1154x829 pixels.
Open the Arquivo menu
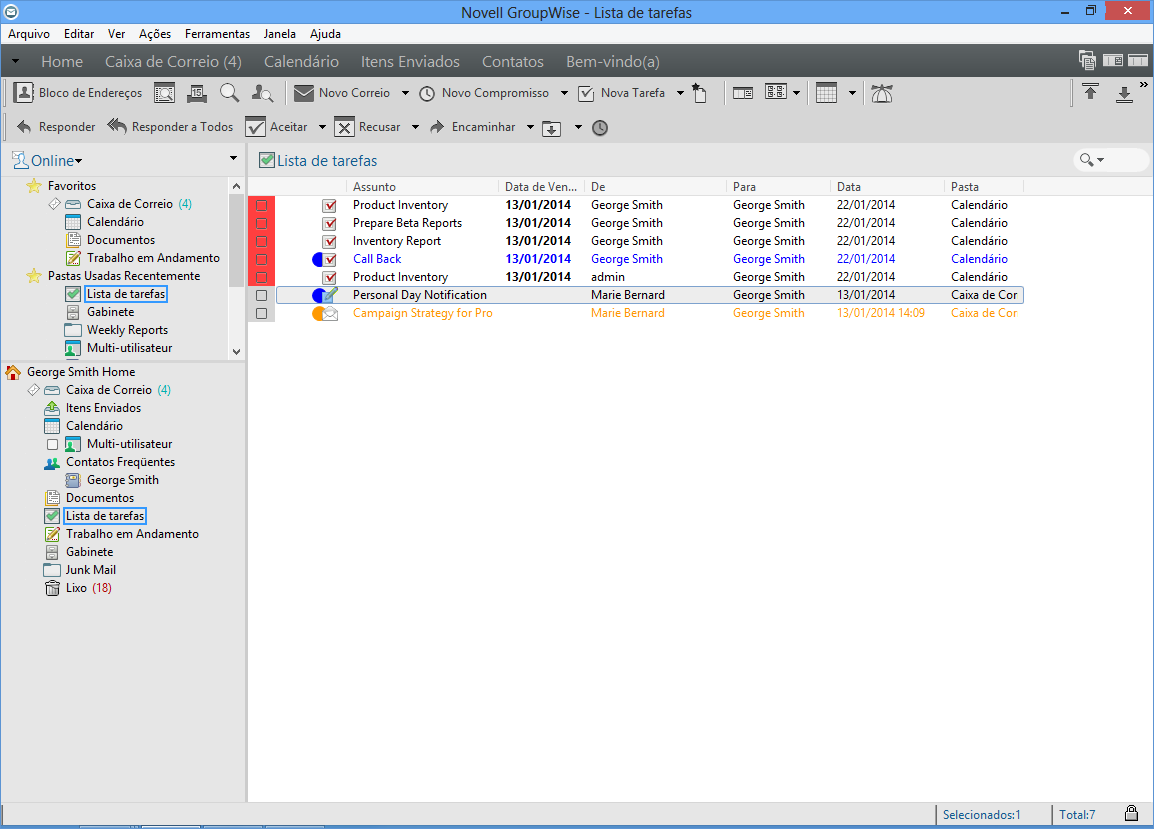[29, 34]
